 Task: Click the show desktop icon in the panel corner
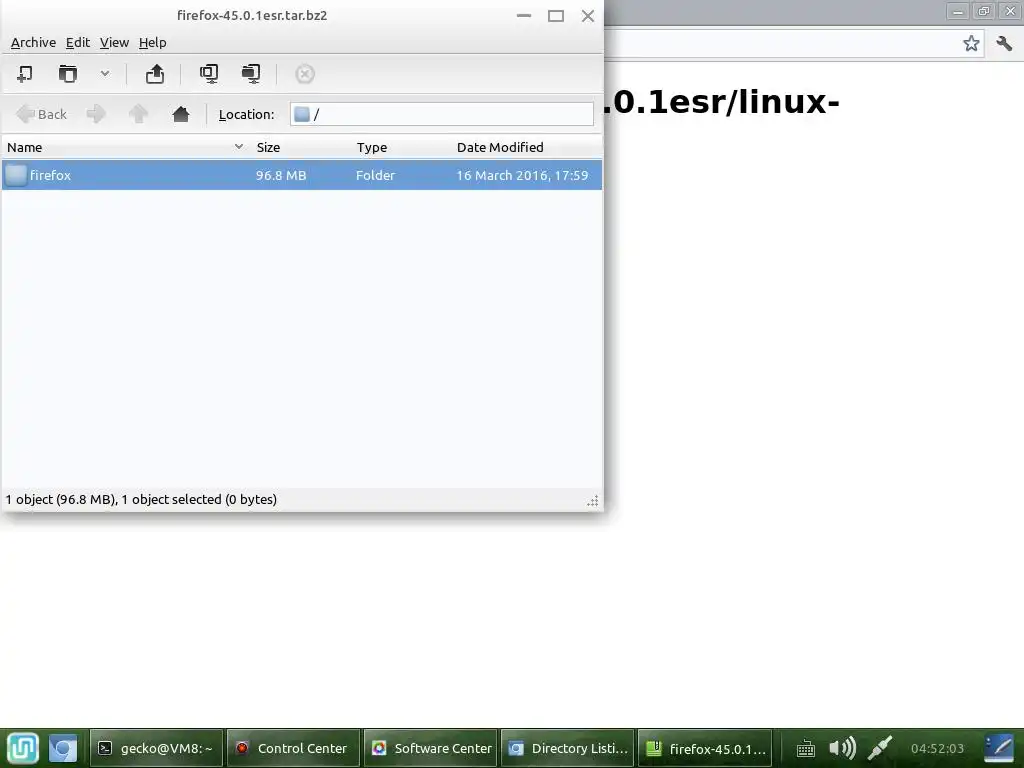pyautogui.click(x=999, y=748)
